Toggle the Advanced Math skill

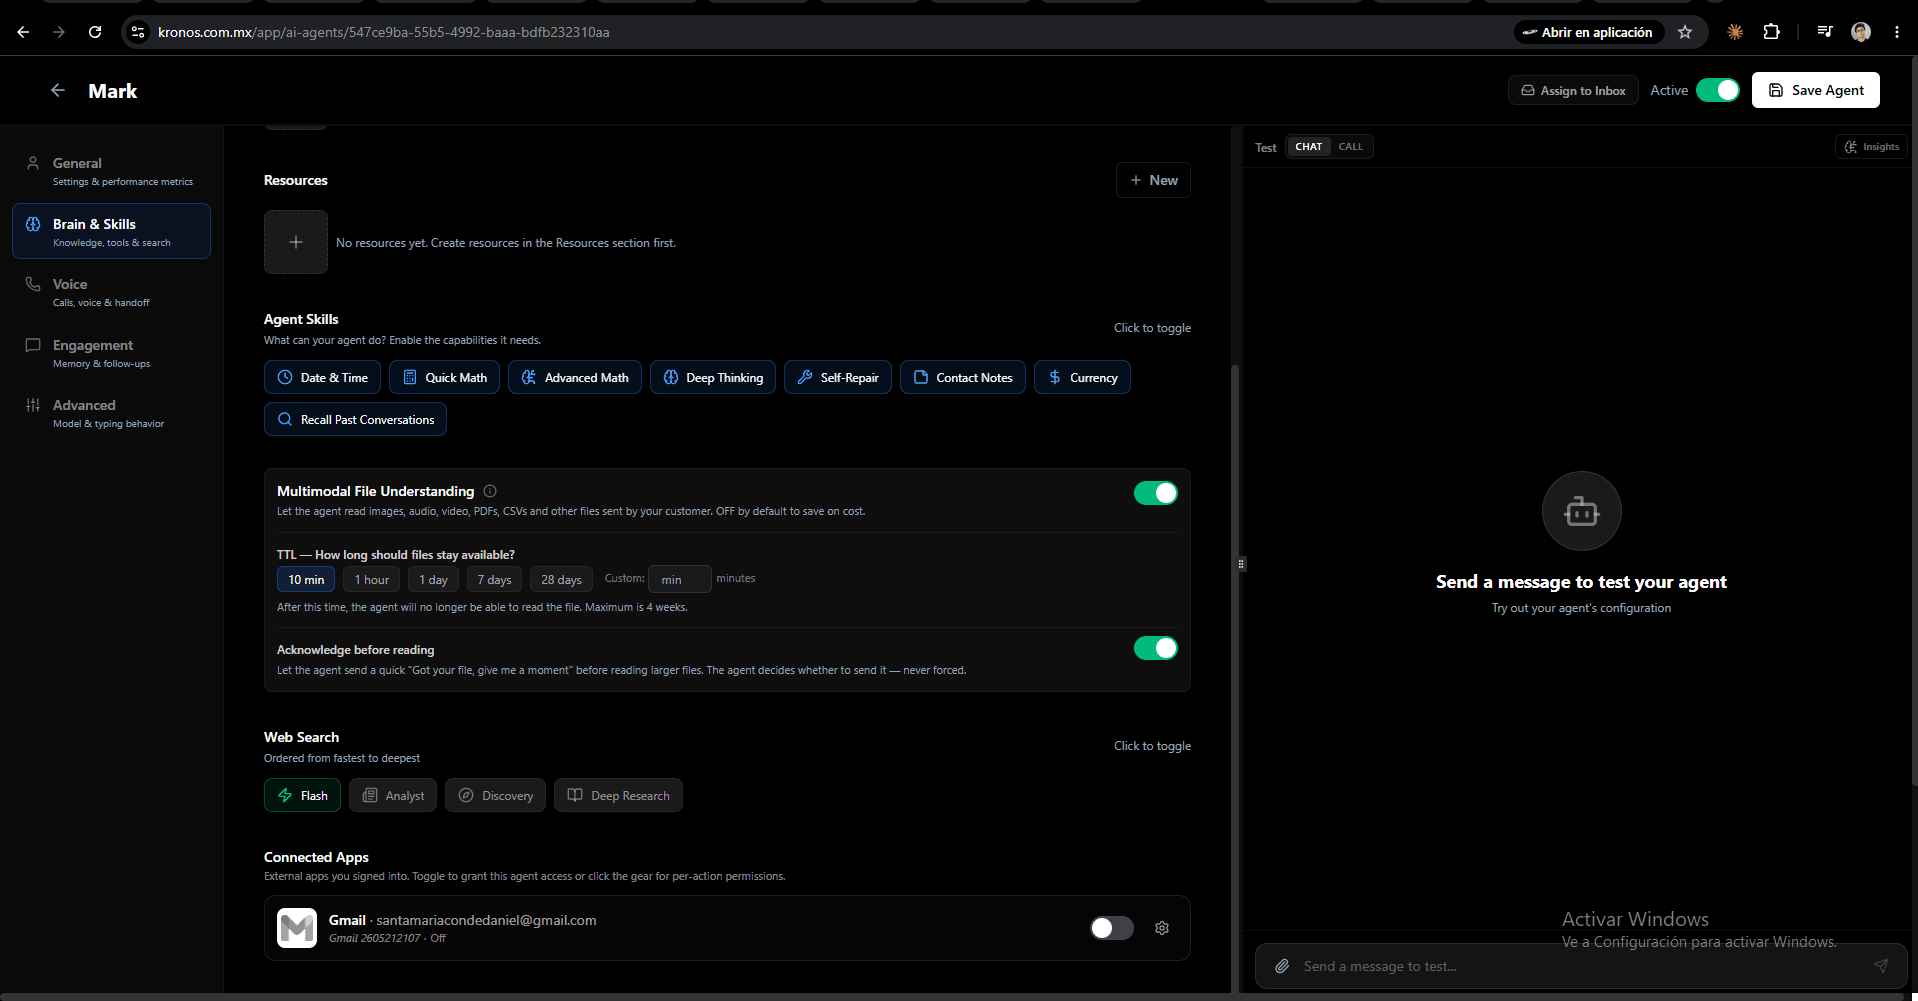coord(575,377)
